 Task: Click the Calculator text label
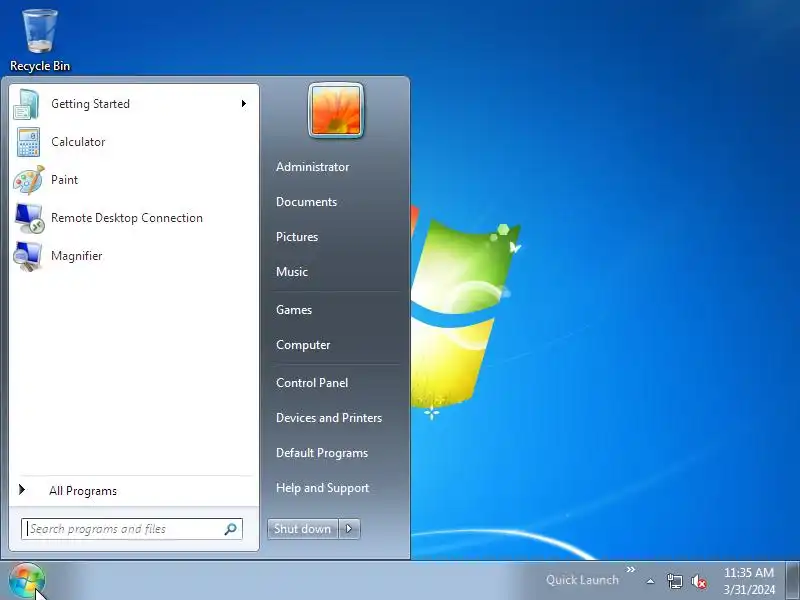[78, 142]
